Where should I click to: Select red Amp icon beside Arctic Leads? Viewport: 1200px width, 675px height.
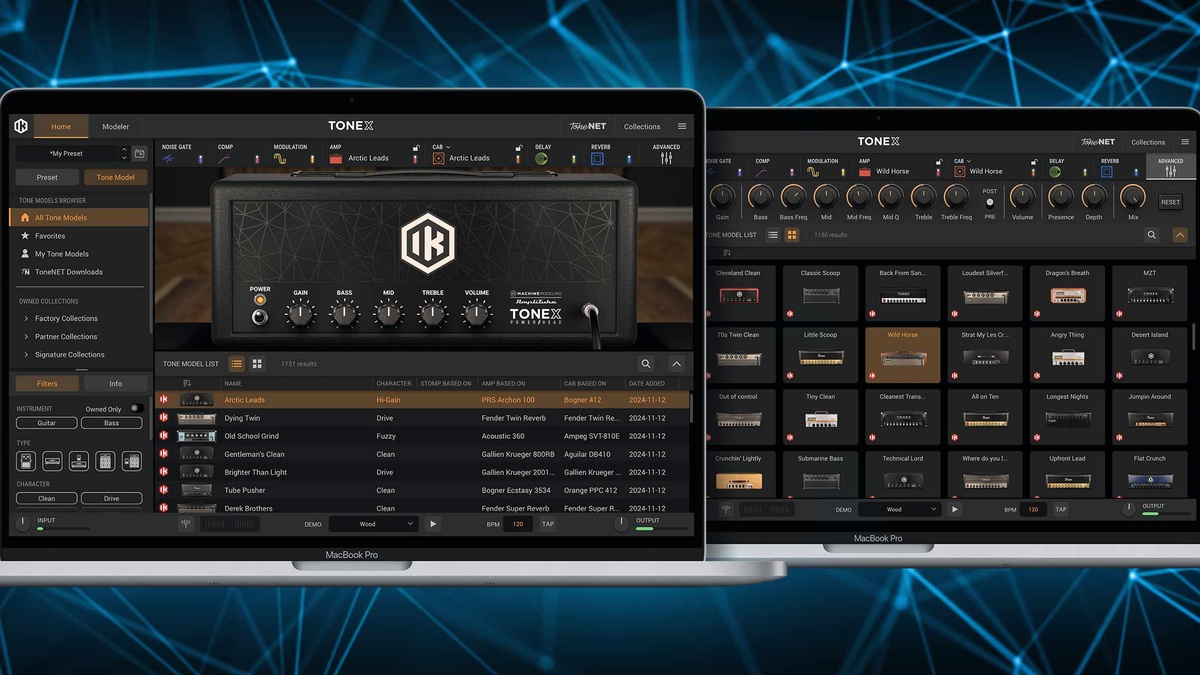[336, 158]
